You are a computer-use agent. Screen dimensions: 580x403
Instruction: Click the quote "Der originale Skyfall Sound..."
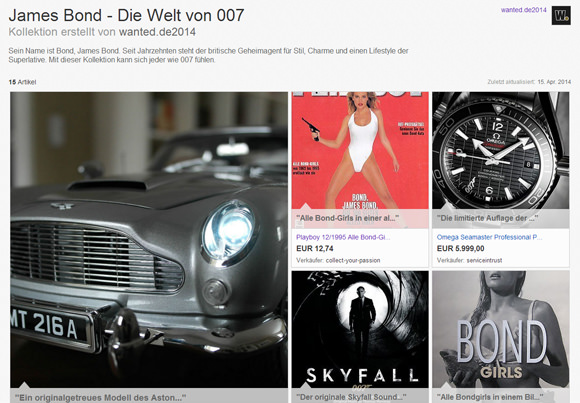(351, 397)
